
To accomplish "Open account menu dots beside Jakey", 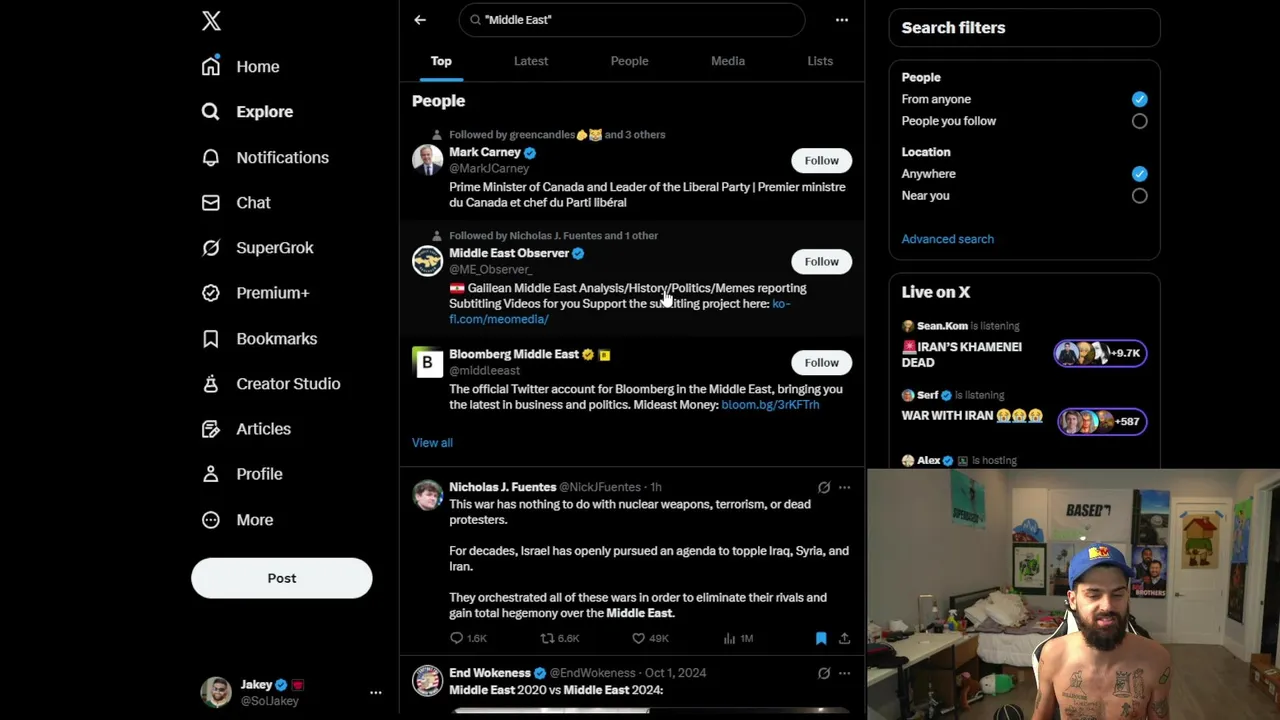I will click(x=376, y=692).
